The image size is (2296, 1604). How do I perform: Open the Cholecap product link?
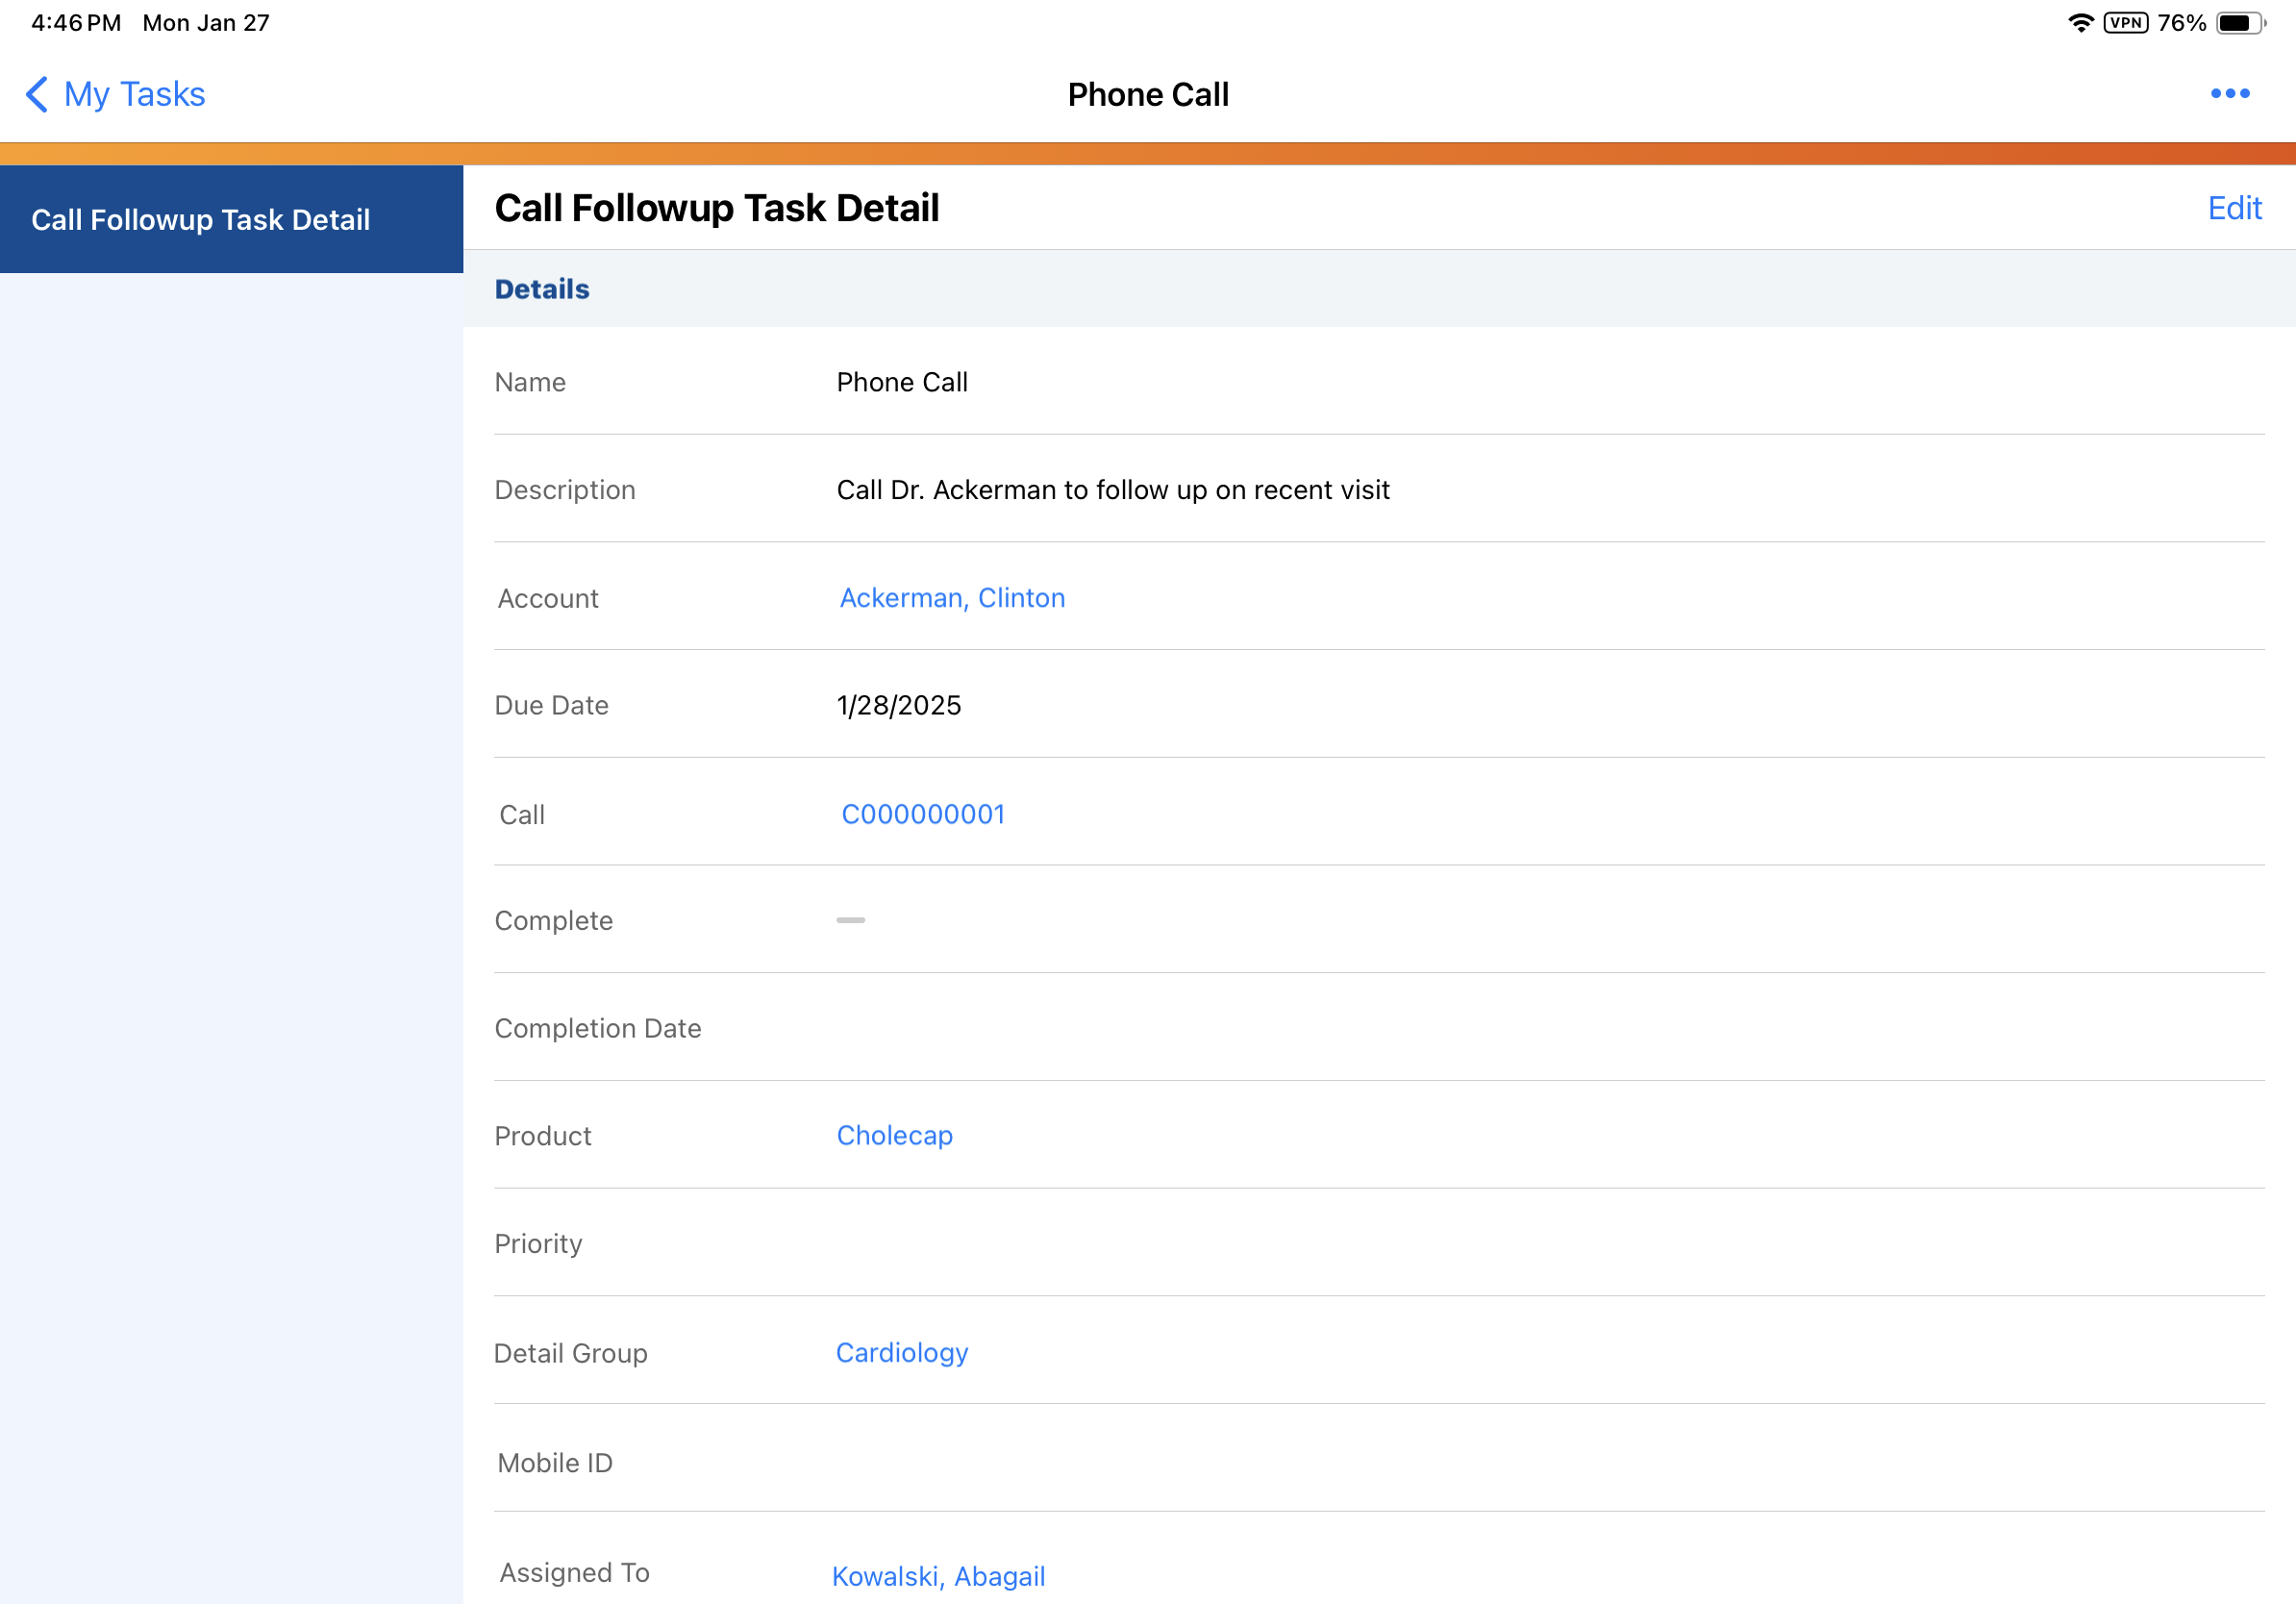click(894, 1135)
